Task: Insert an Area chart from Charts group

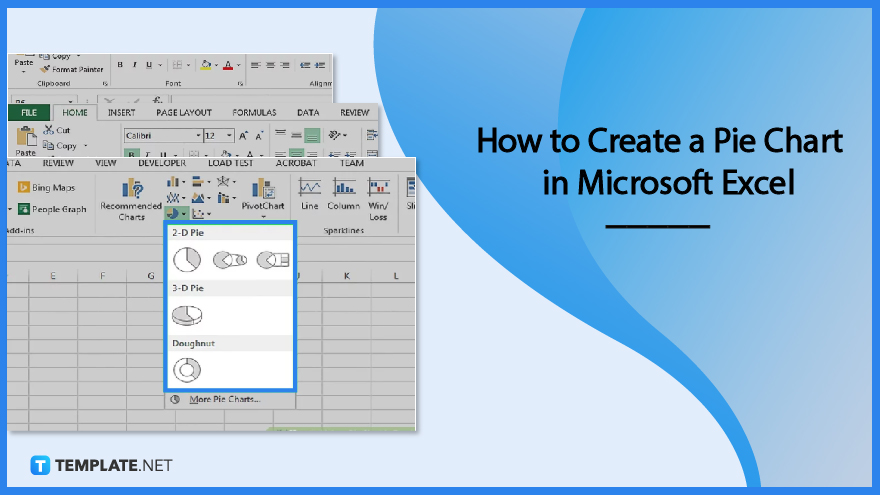Action: tap(201, 198)
